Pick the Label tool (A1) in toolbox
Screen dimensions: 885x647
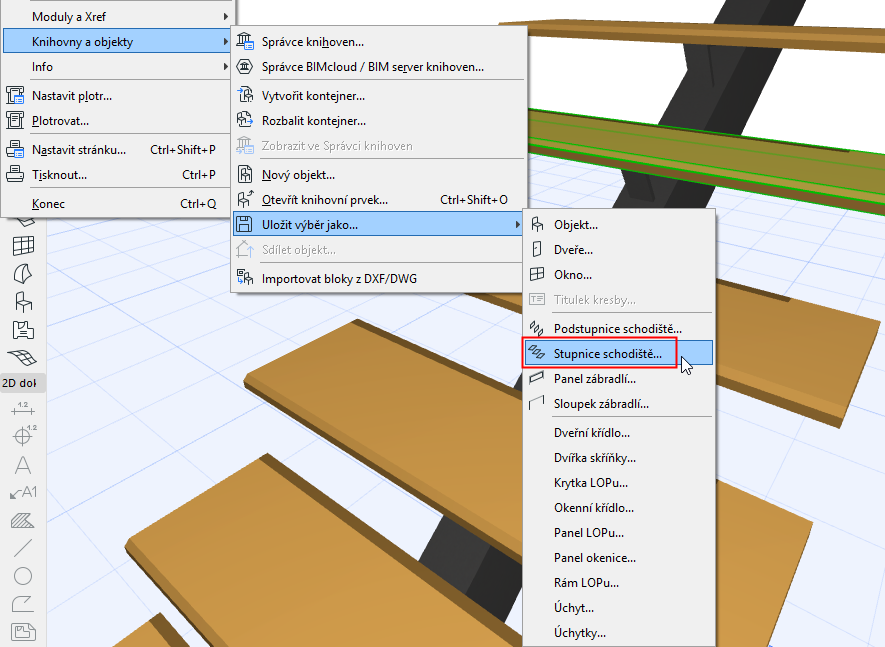click(x=23, y=492)
